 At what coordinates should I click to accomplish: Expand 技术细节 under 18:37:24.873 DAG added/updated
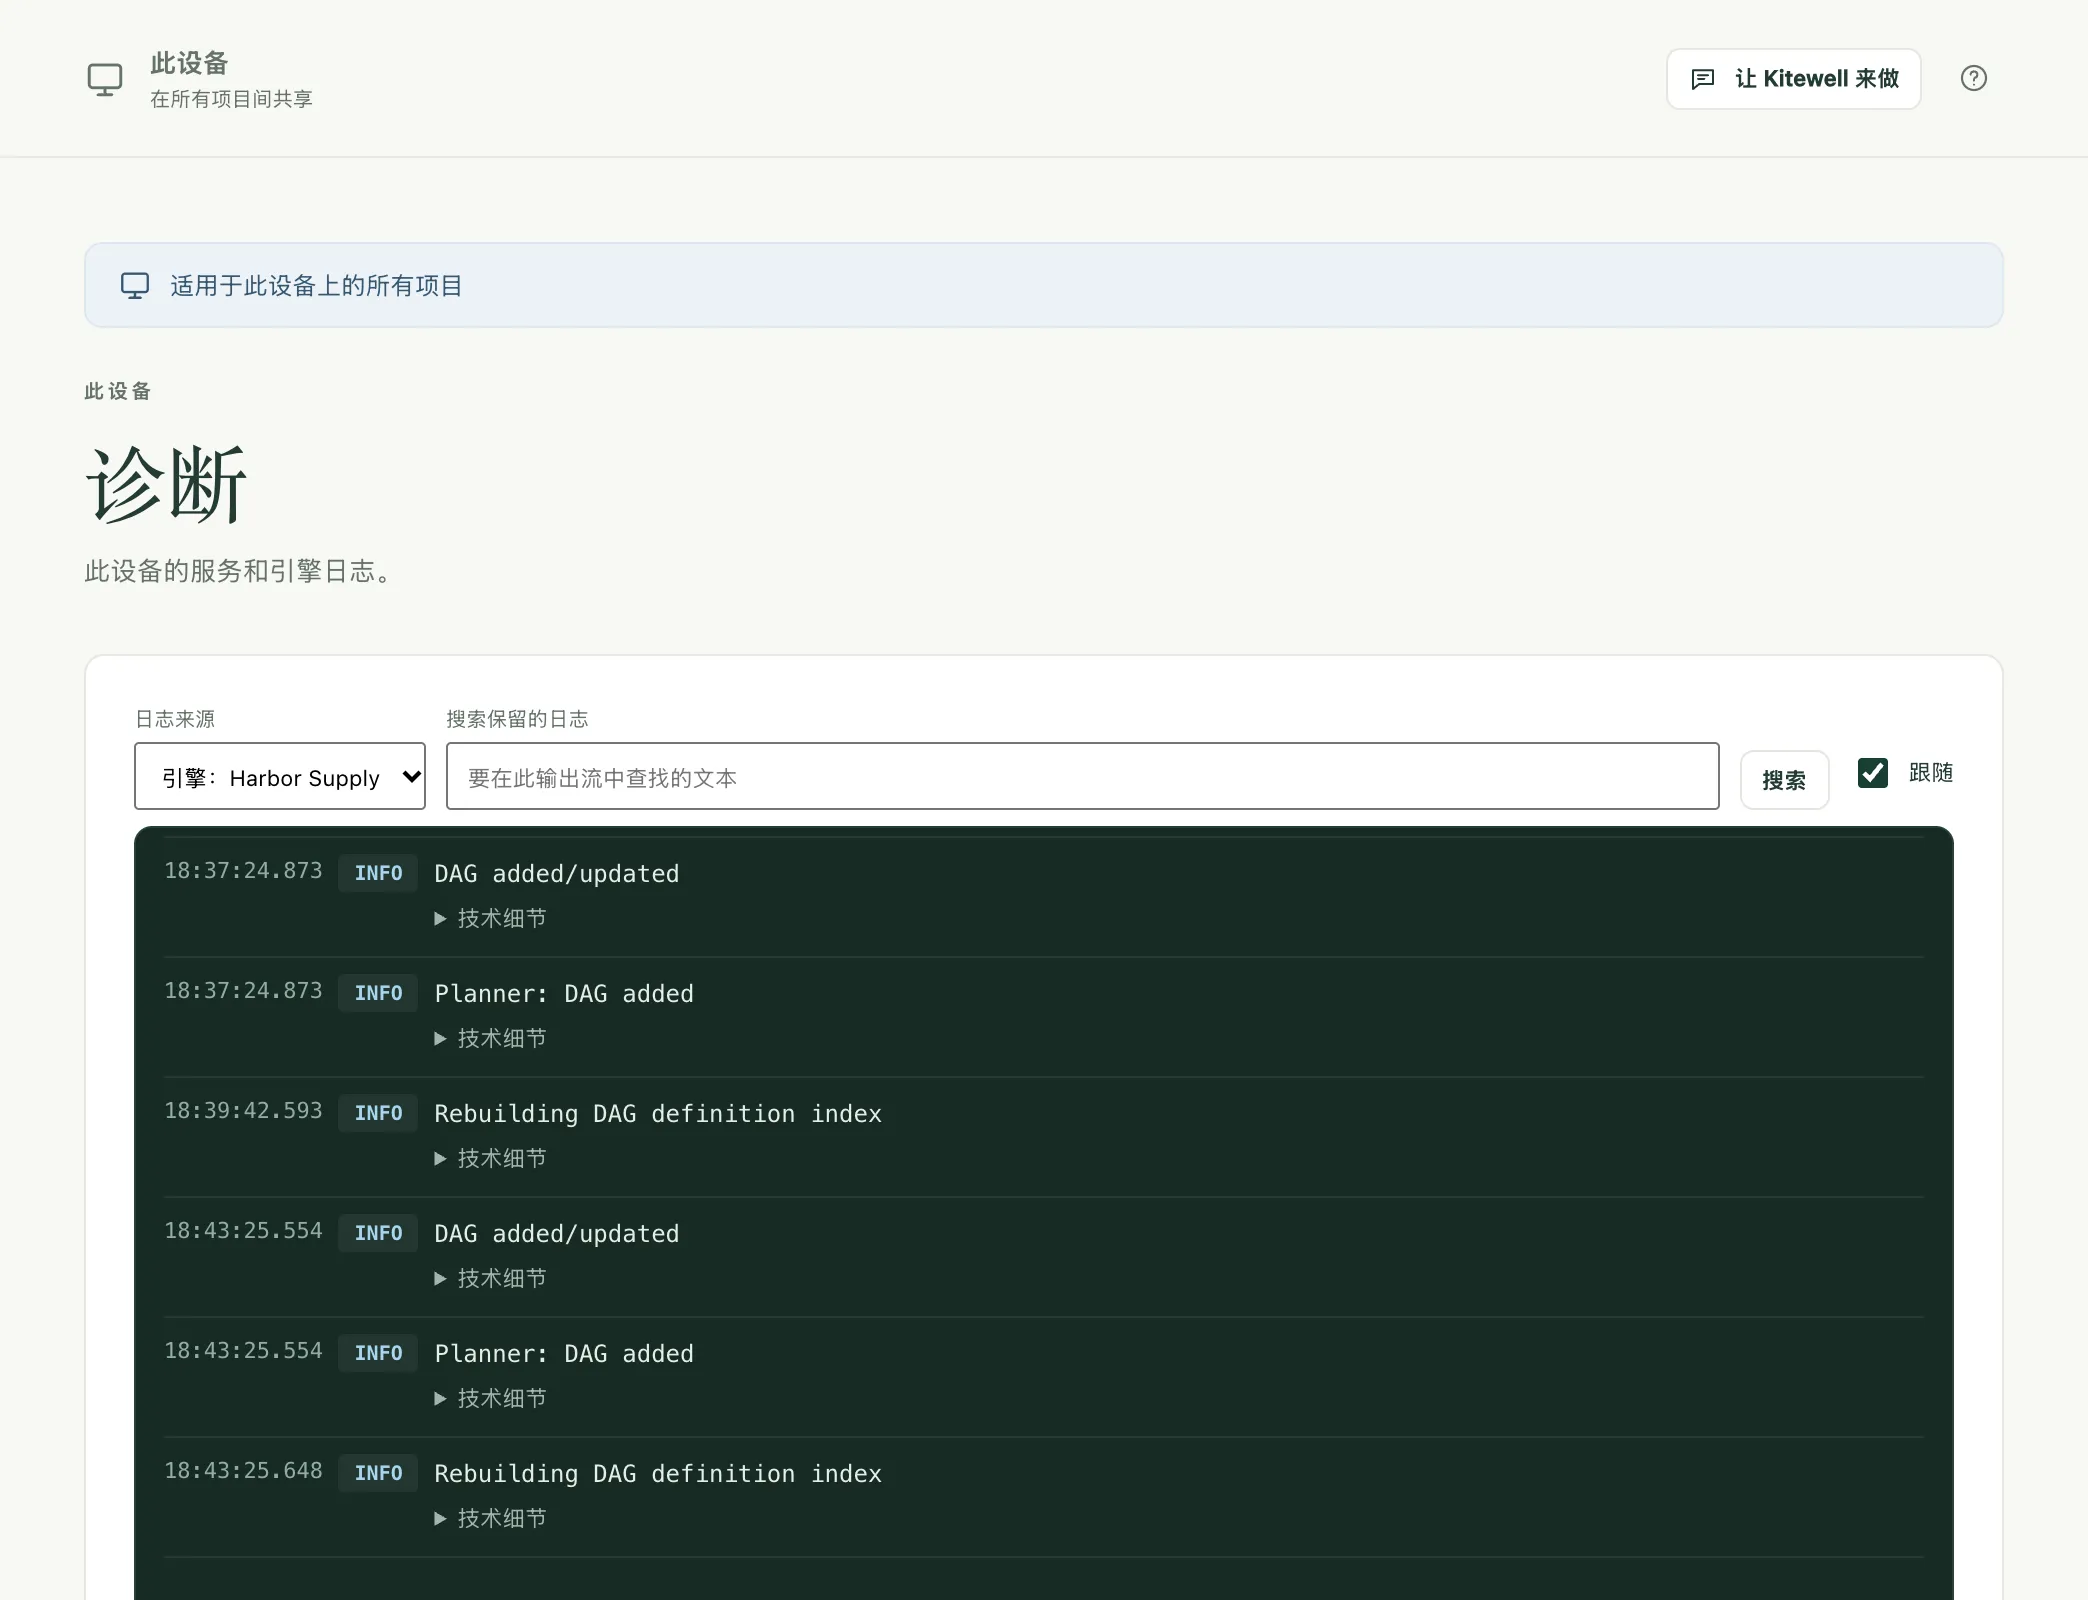[491, 918]
